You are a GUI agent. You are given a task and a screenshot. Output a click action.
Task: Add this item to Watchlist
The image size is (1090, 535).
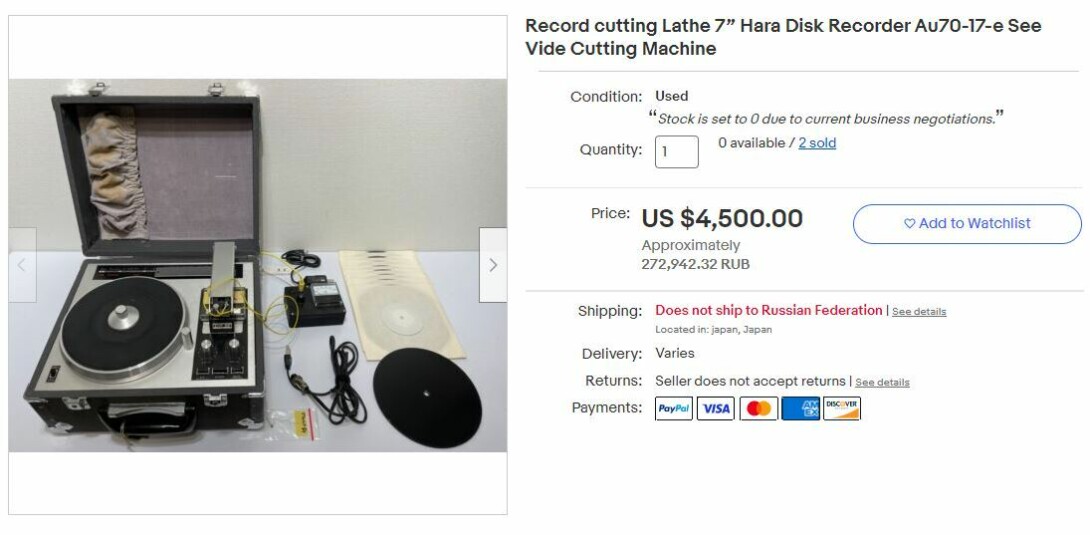[967, 224]
